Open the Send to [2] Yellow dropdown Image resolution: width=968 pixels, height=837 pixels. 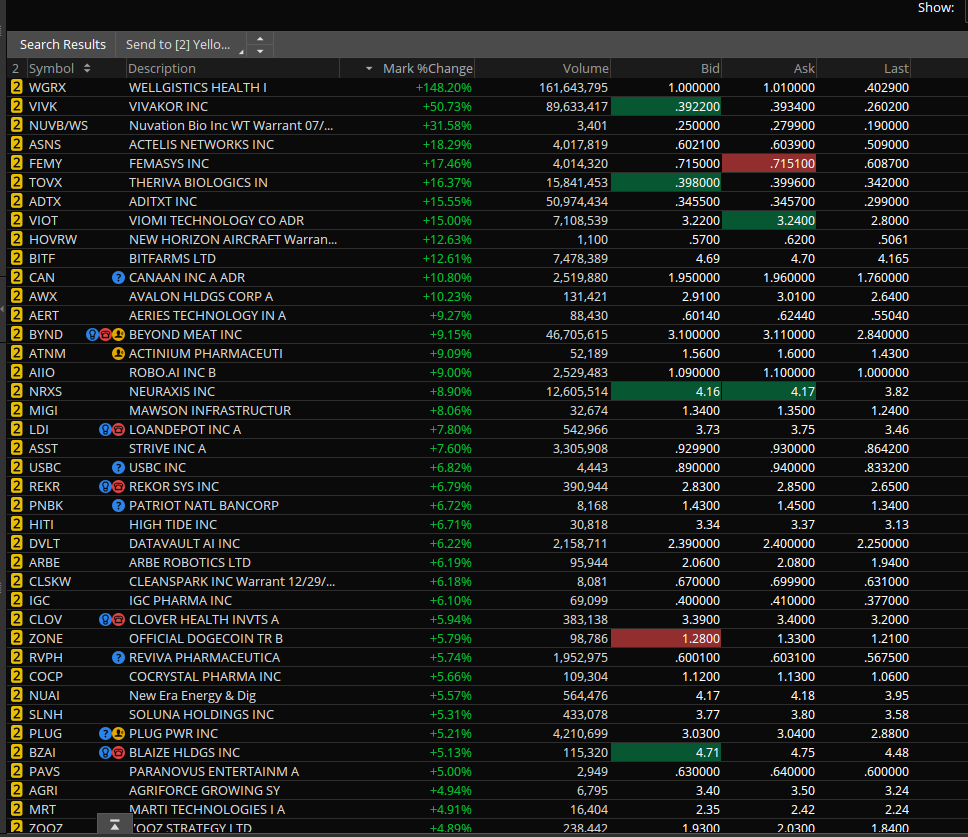[182, 44]
